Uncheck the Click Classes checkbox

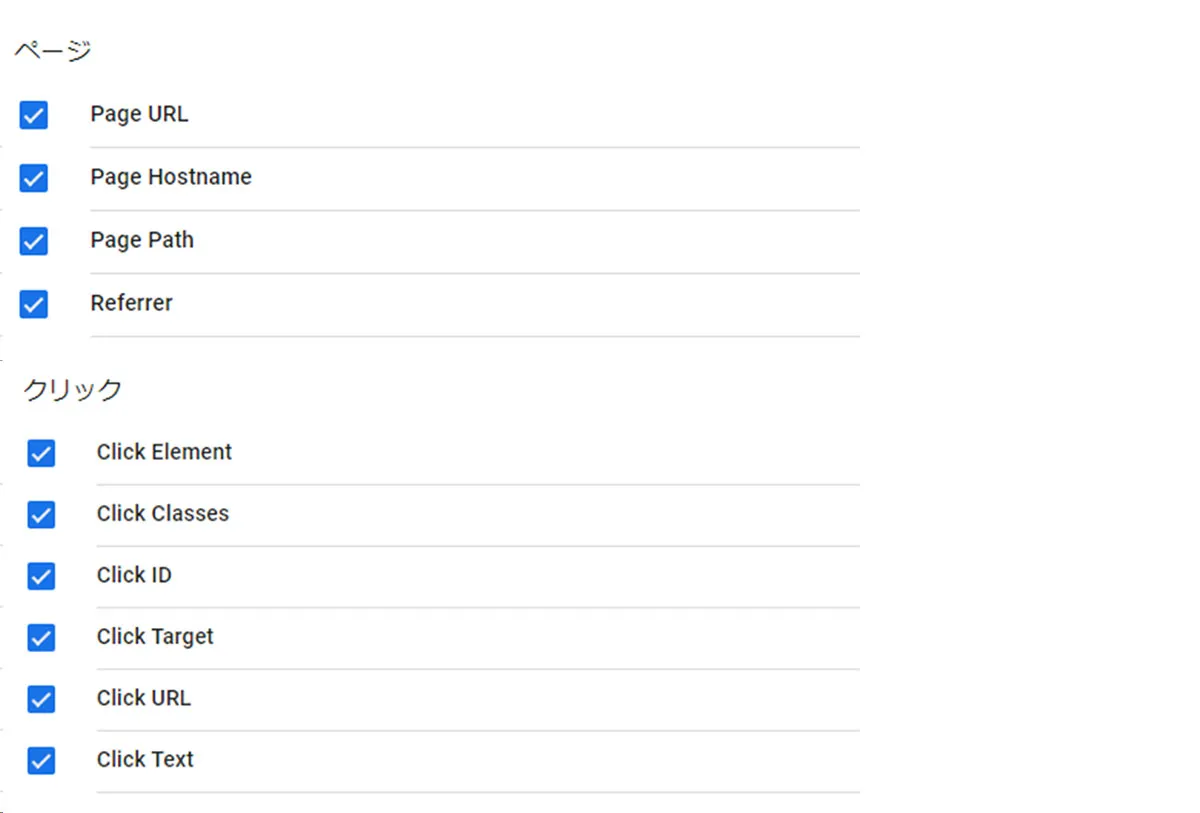pos(41,514)
